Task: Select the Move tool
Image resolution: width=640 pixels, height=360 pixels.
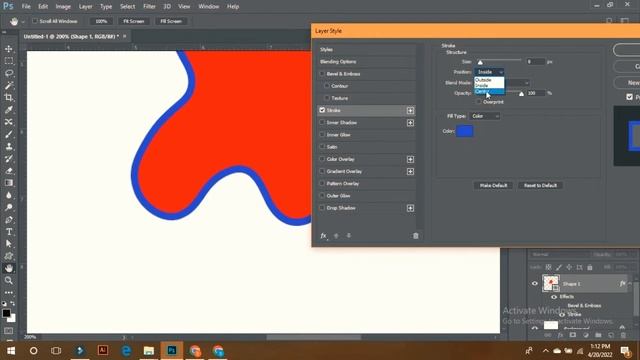Action: pos(9,49)
